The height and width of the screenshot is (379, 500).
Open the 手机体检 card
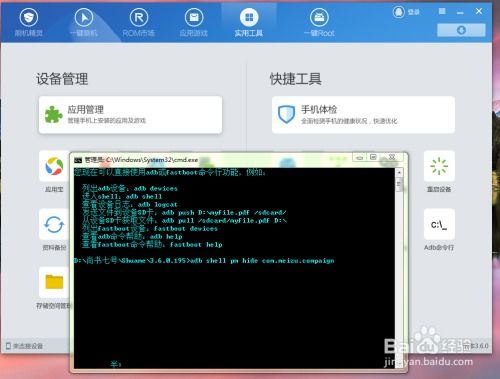coord(363,115)
